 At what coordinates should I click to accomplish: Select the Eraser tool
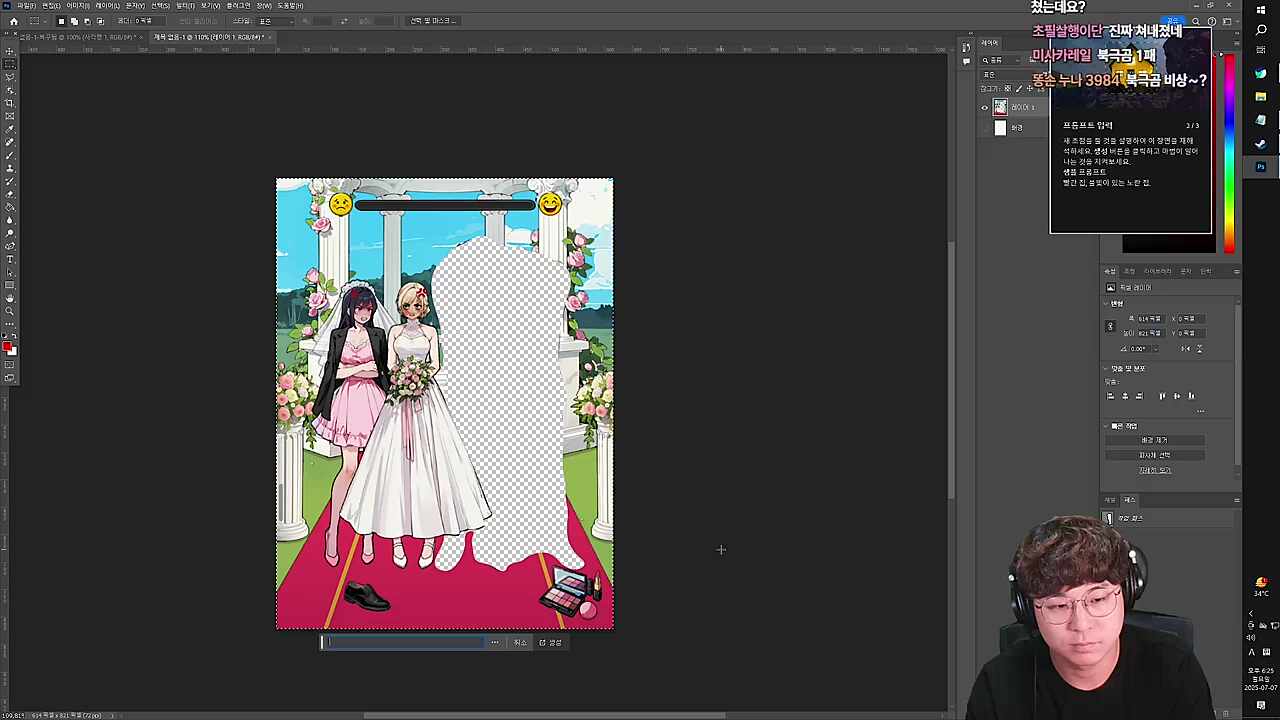click(10, 193)
